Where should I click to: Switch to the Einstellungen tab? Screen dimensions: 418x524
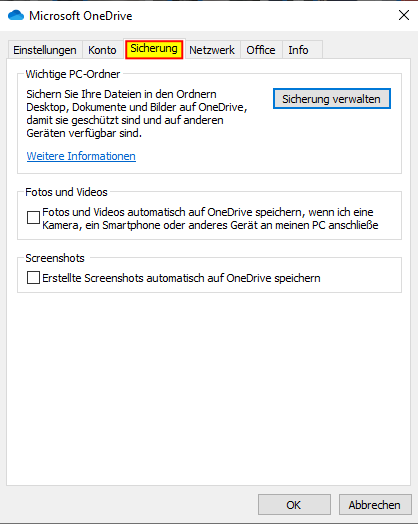coord(45,50)
